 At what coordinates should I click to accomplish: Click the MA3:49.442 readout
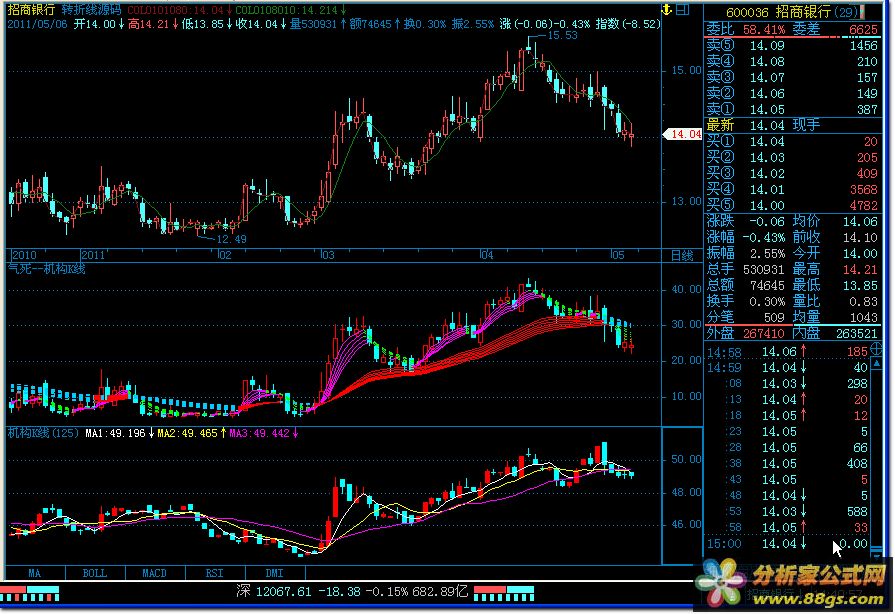pyautogui.click(x=263, y=433)
